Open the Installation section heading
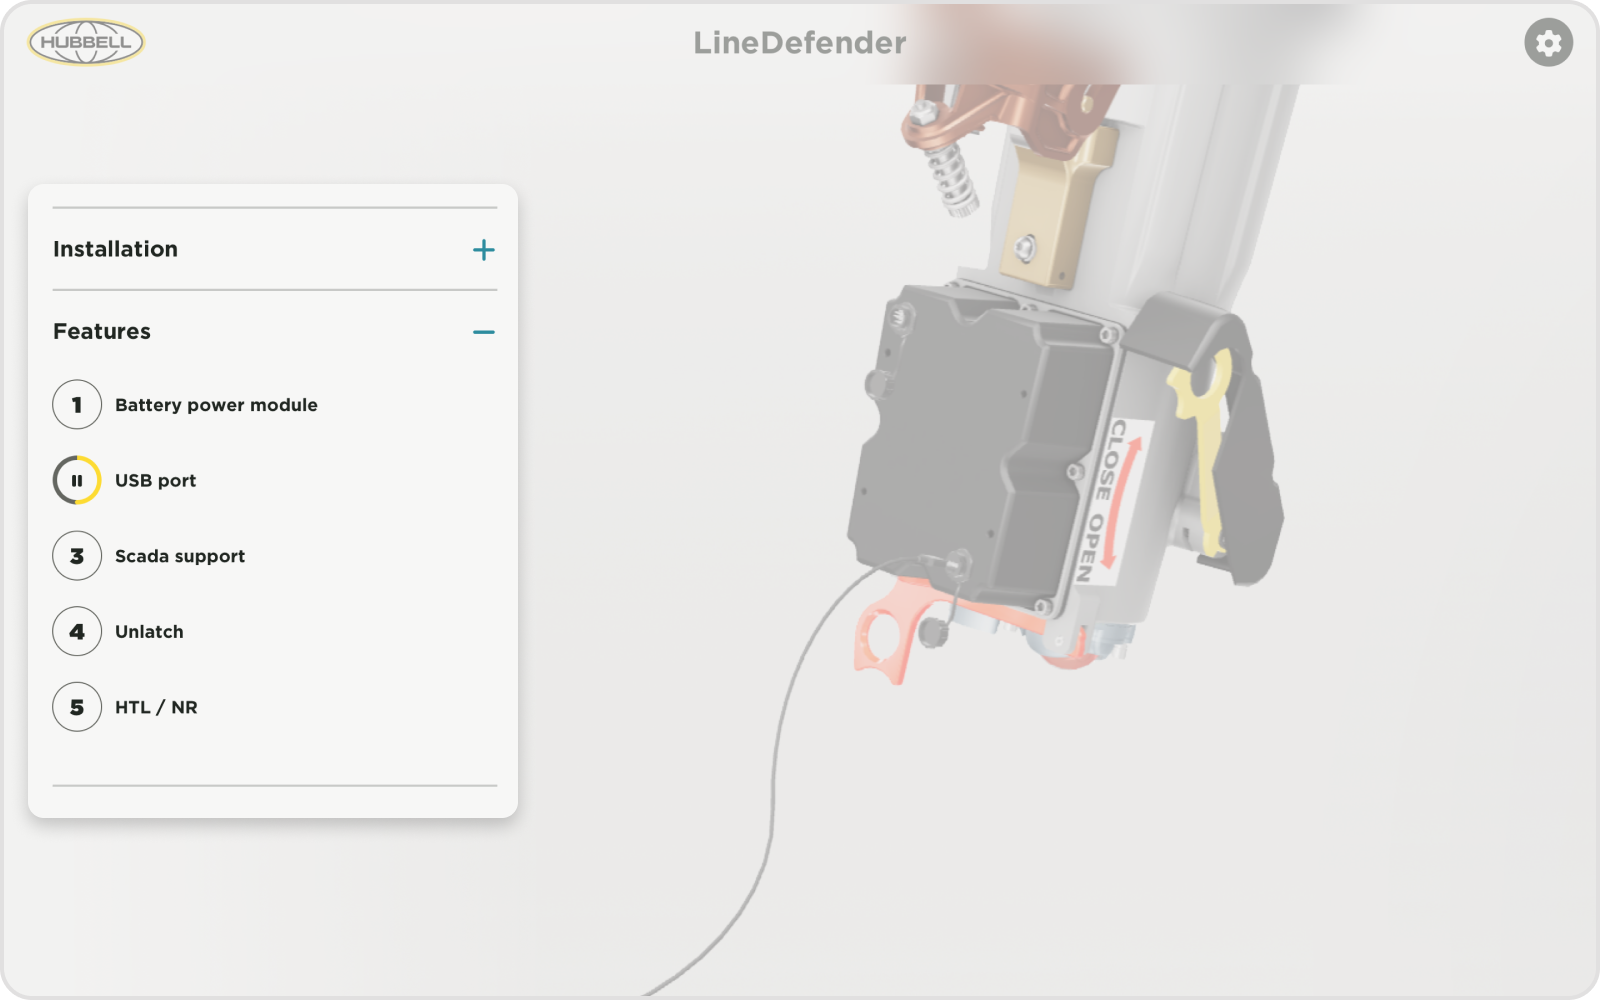Viewport: 1600px width, 1000px height. (x=115, y=249)
